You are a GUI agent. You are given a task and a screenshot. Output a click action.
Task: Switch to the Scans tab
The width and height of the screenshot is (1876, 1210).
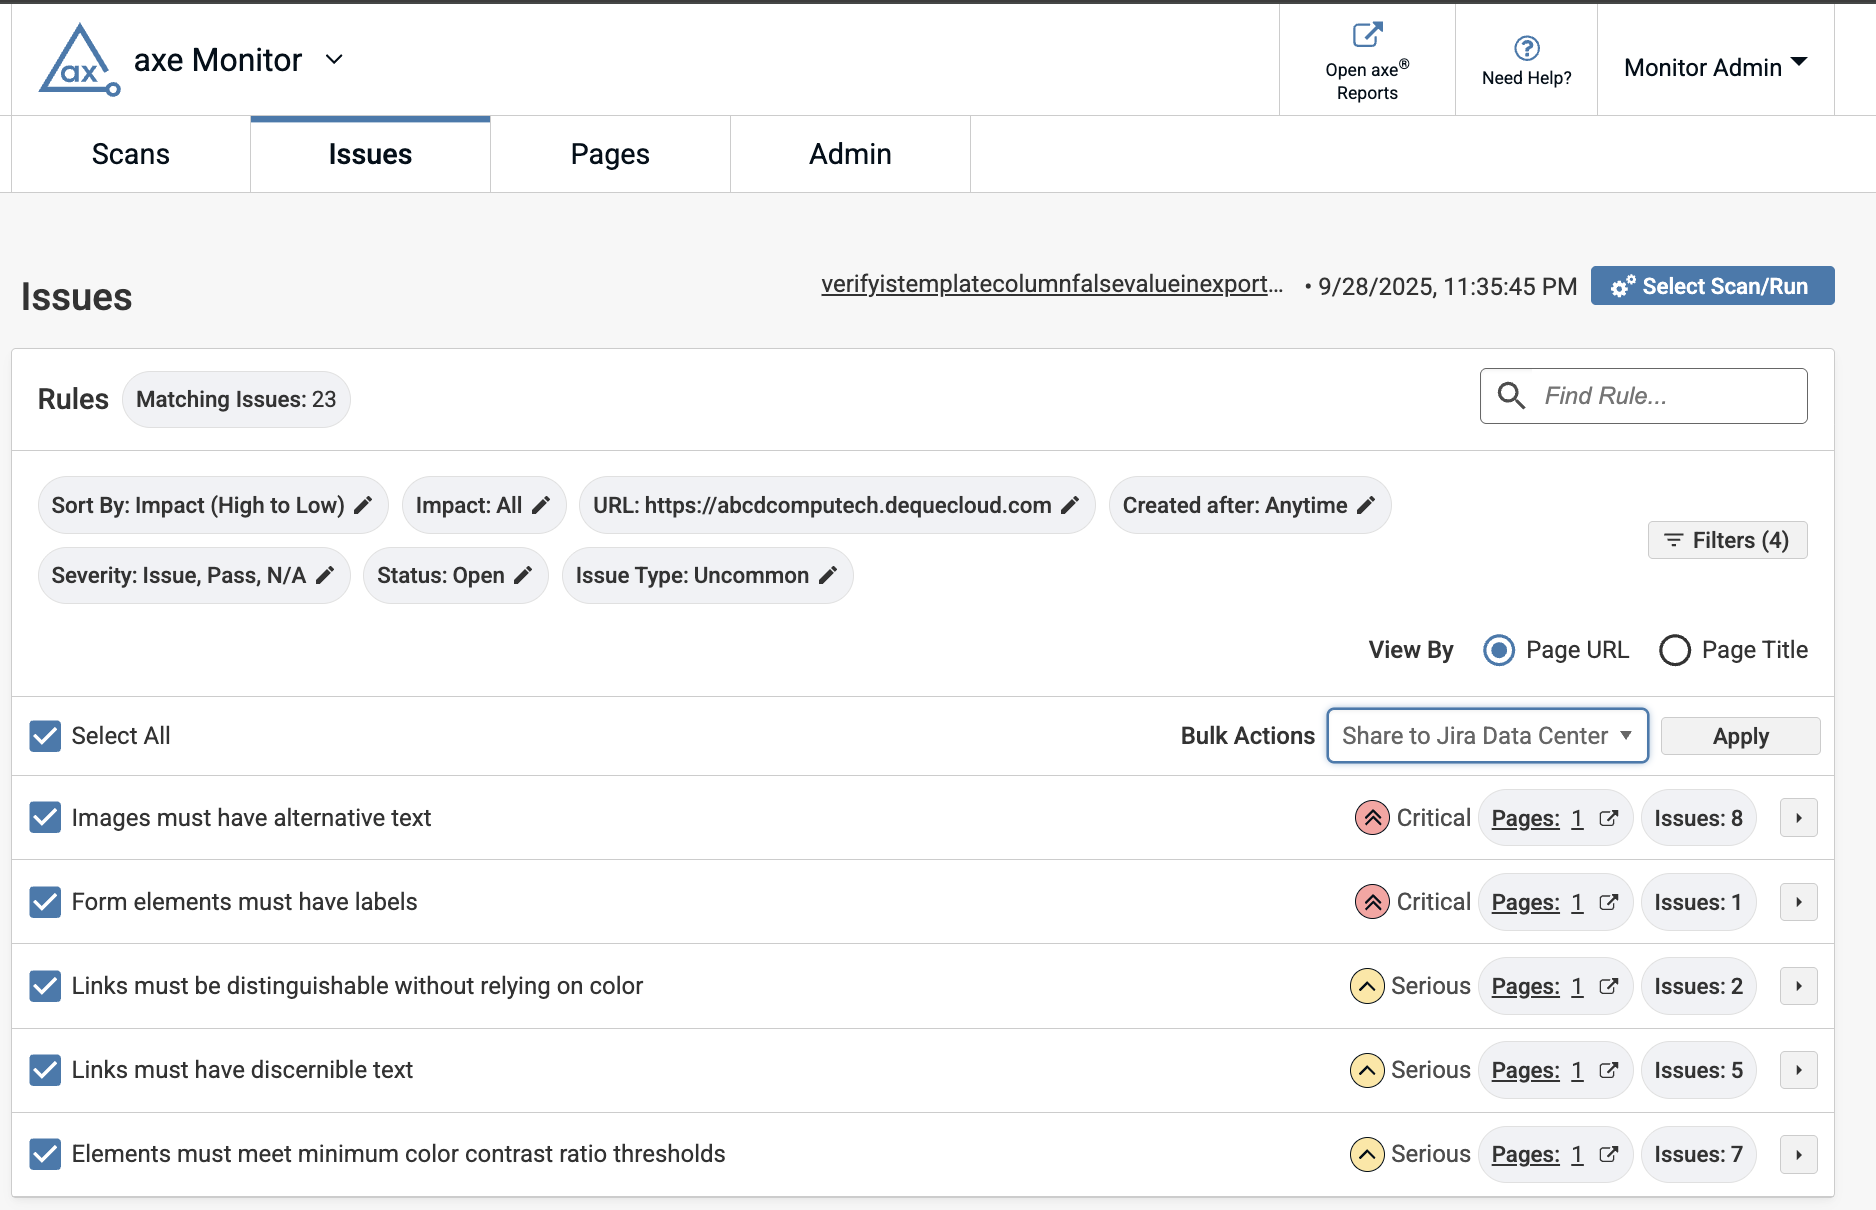pos(130,154)
